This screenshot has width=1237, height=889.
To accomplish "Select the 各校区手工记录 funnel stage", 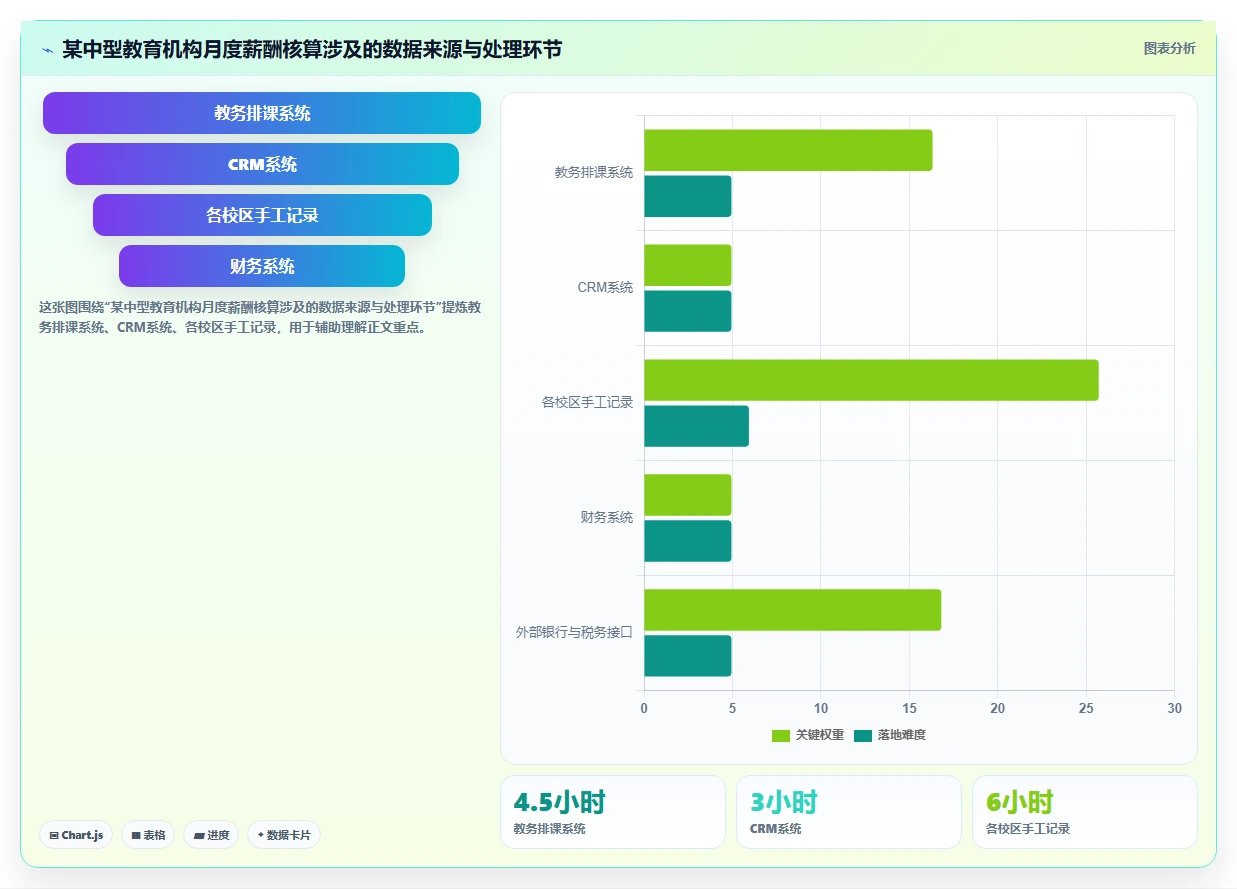I will (262, 215).
